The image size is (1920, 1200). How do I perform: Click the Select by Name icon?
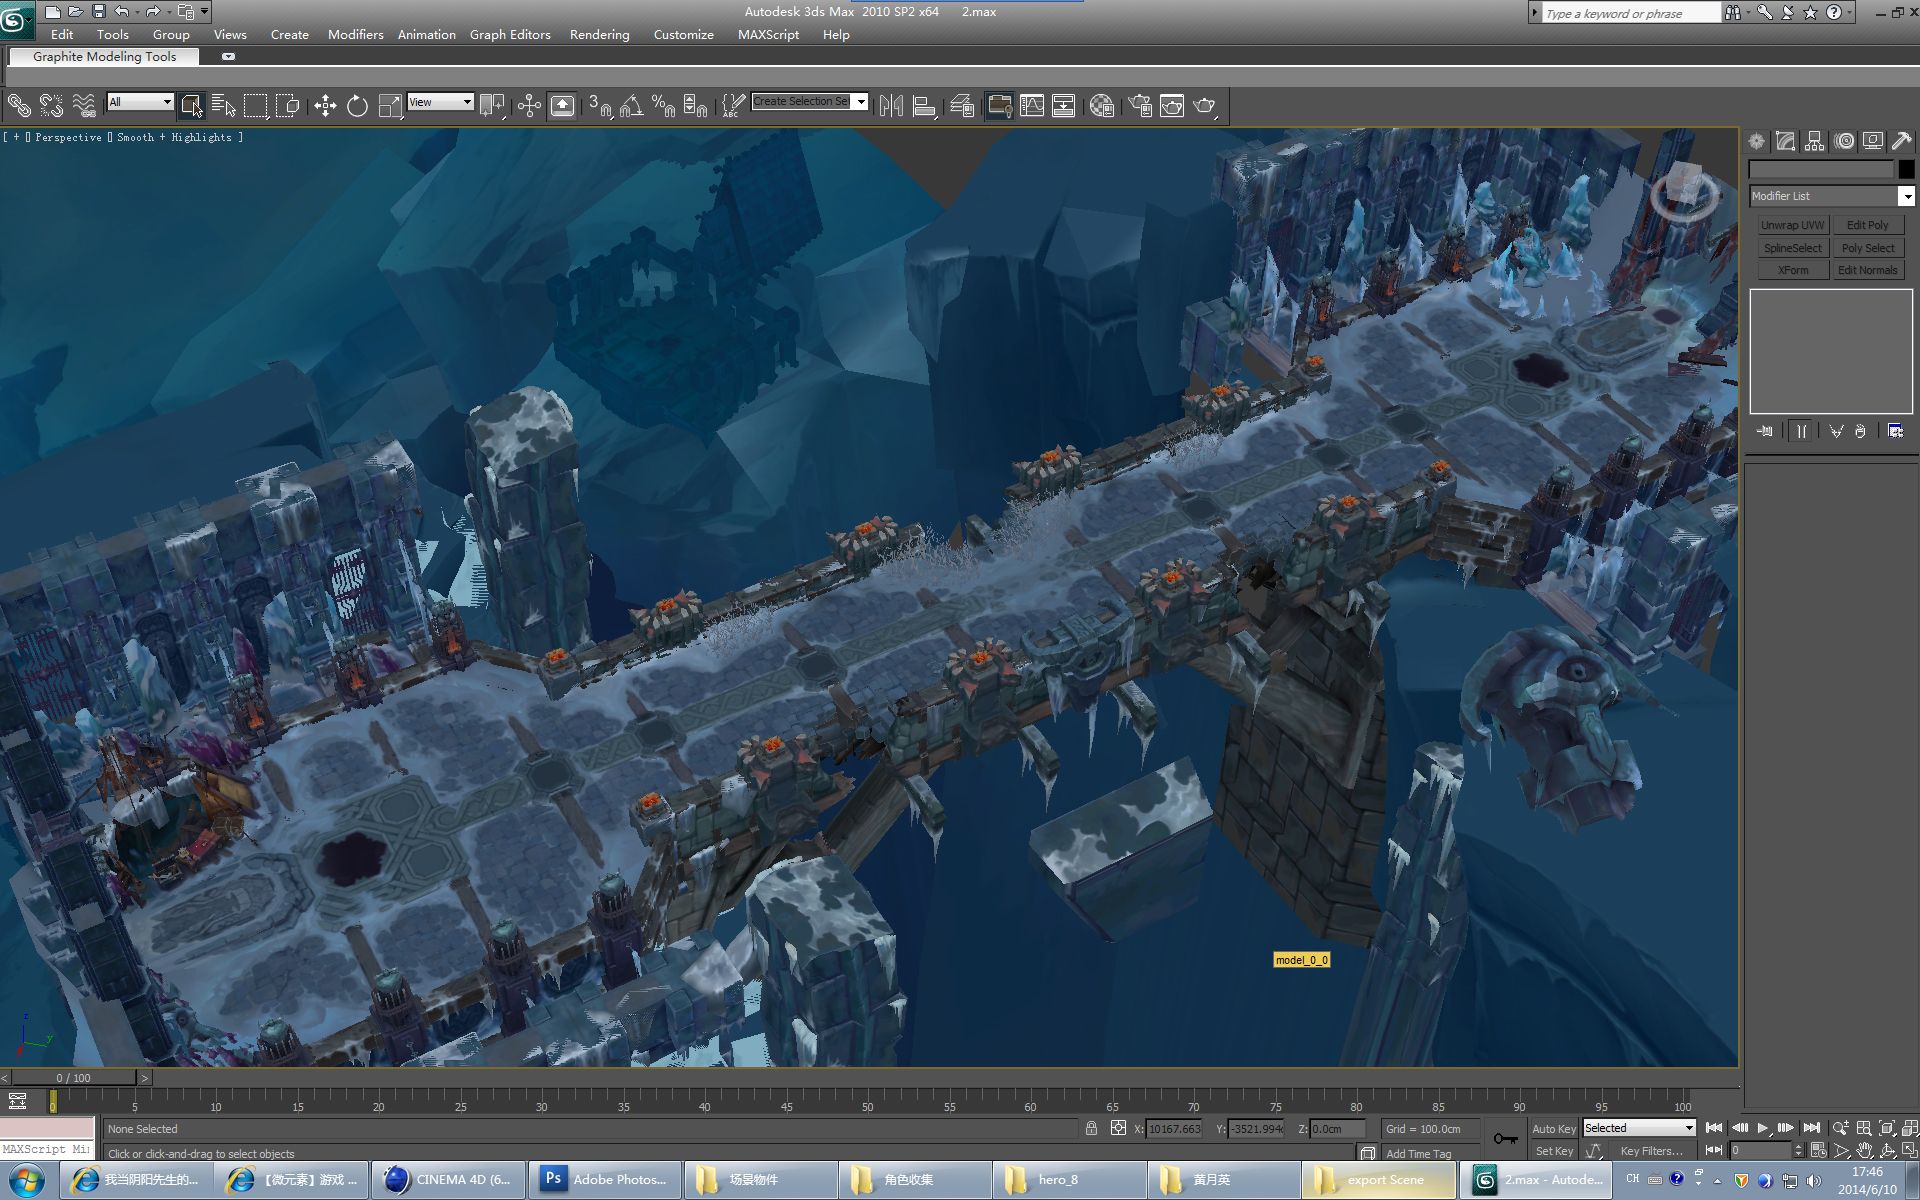(x=224, y=106)
